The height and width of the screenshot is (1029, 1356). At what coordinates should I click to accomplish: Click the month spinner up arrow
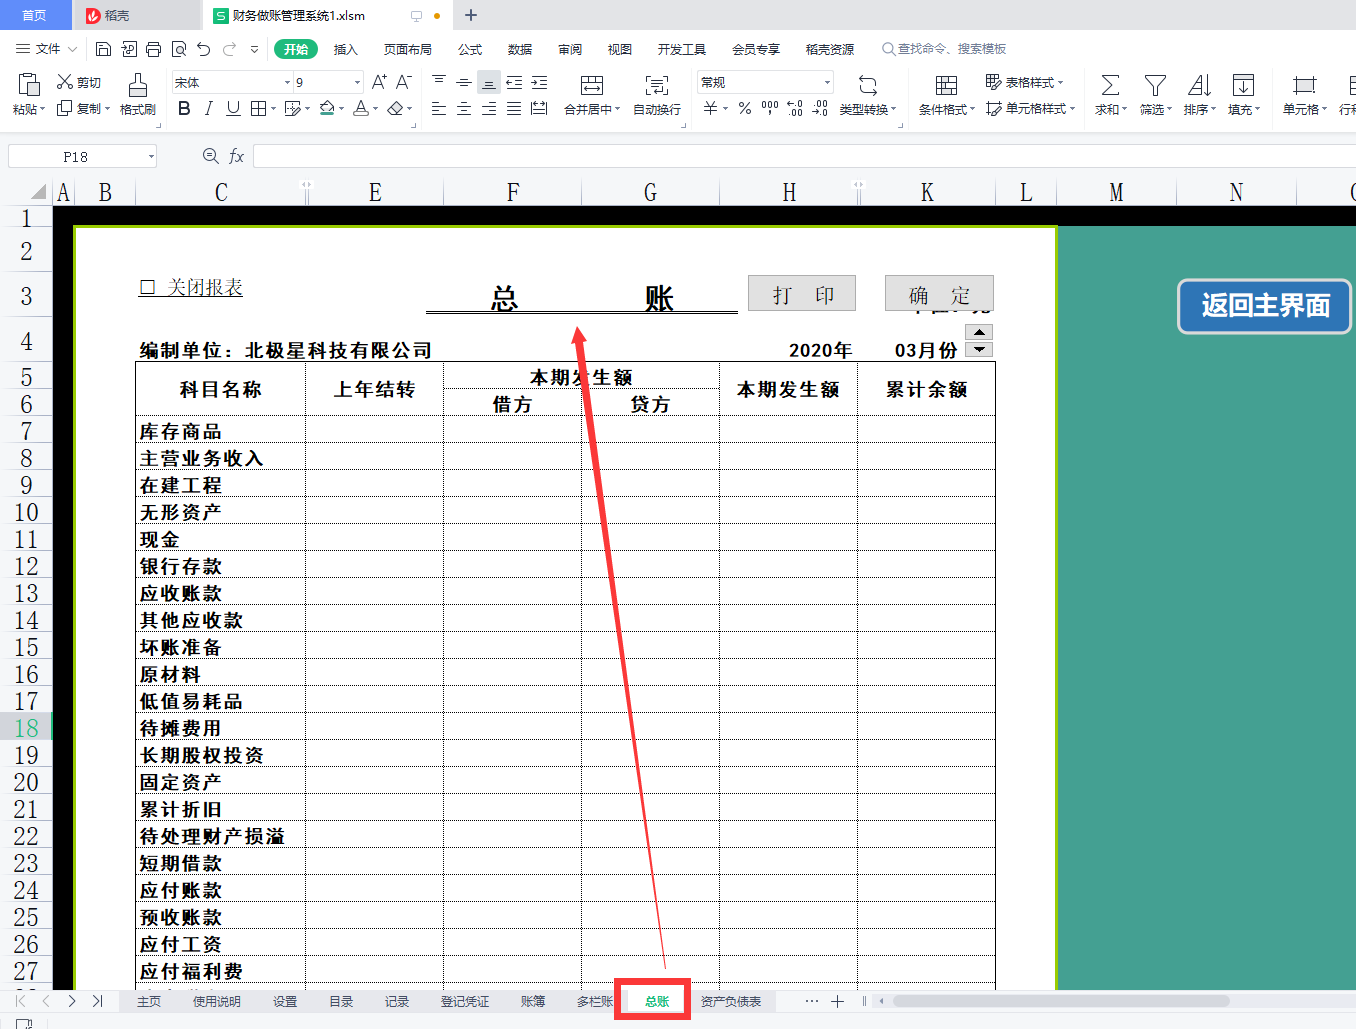pos(980,332)
